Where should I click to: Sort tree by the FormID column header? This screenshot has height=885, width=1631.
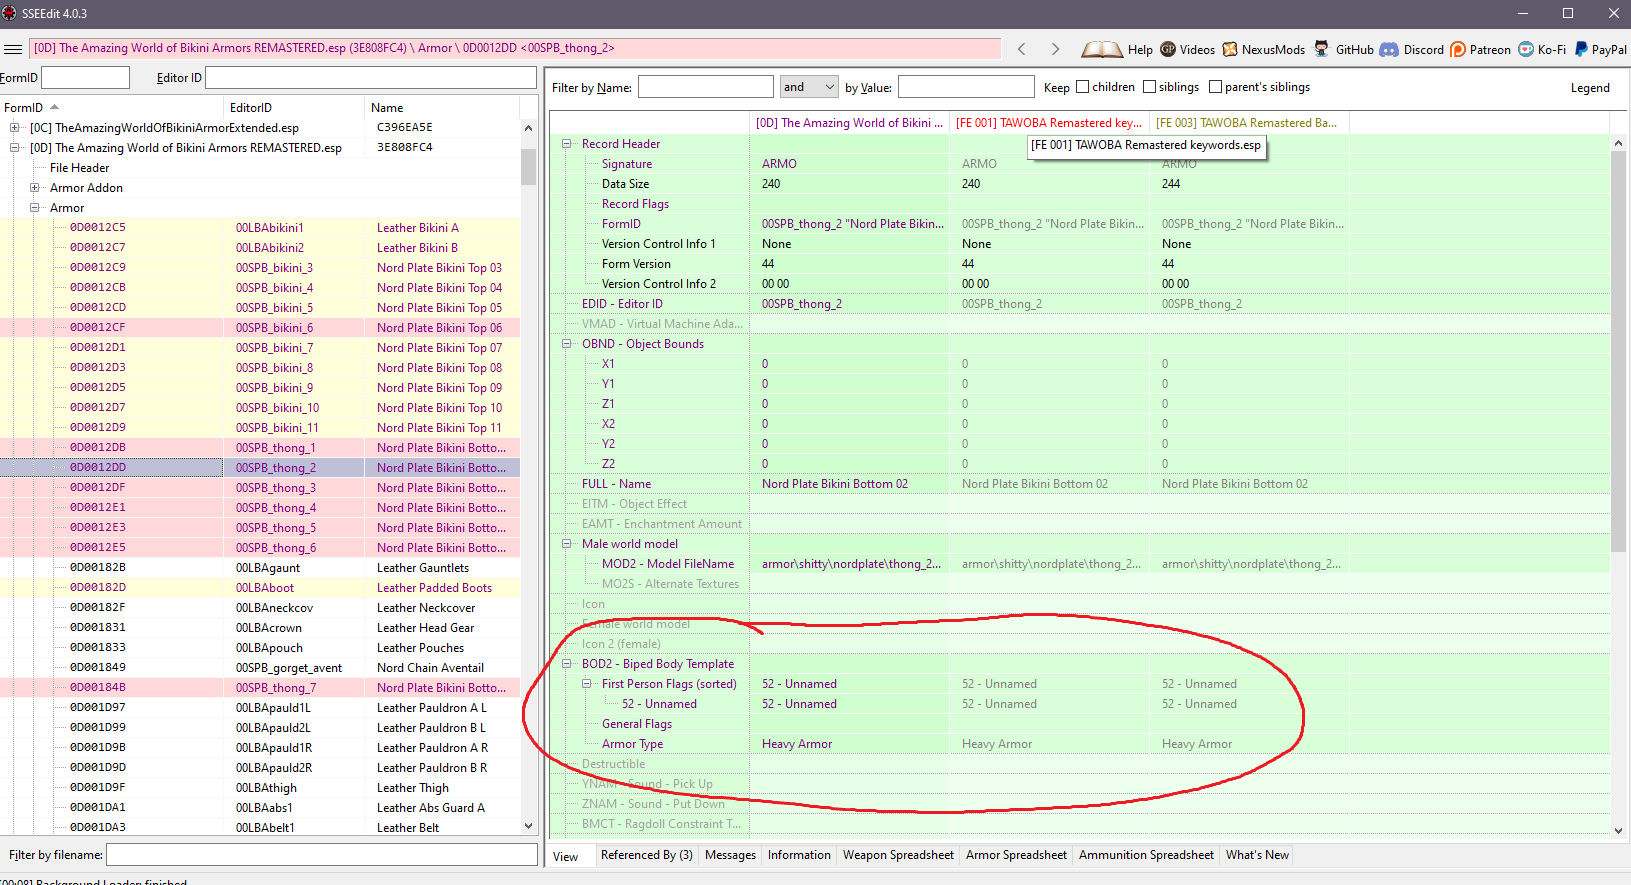pyautogui.click(x=112, y=108)
